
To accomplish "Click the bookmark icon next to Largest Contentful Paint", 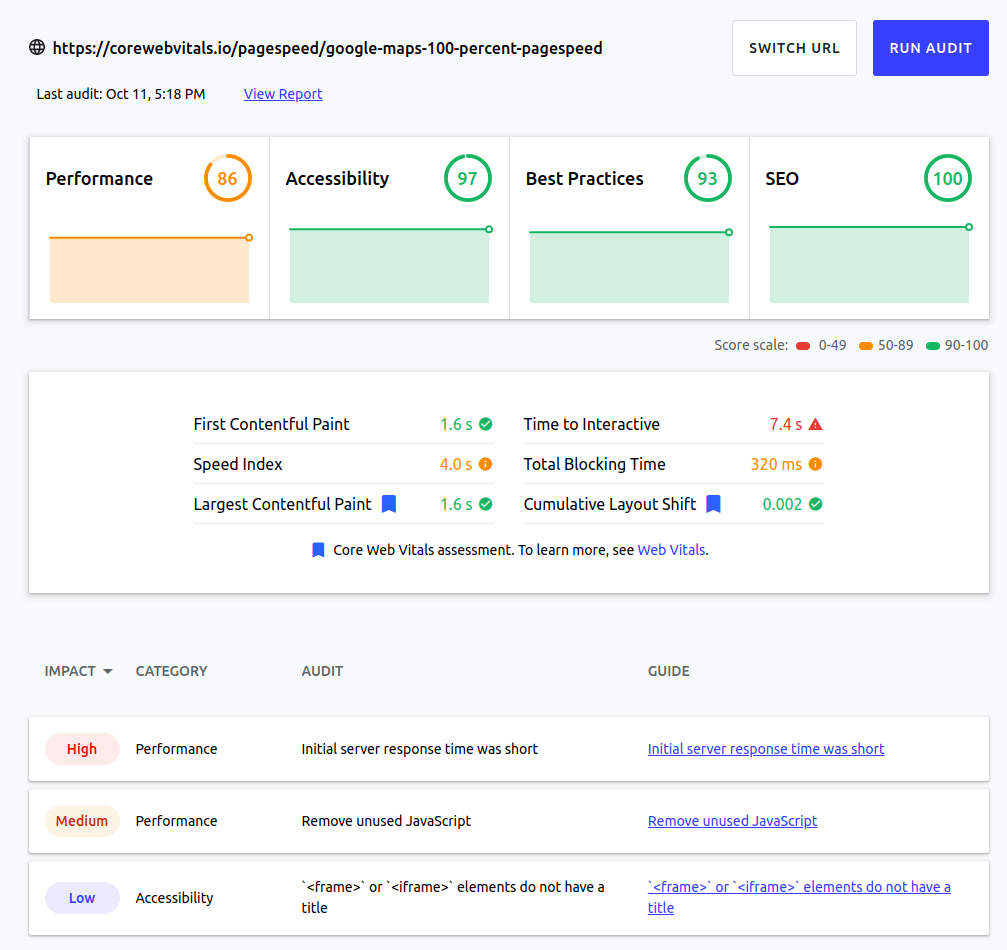I will pos(389,504).
